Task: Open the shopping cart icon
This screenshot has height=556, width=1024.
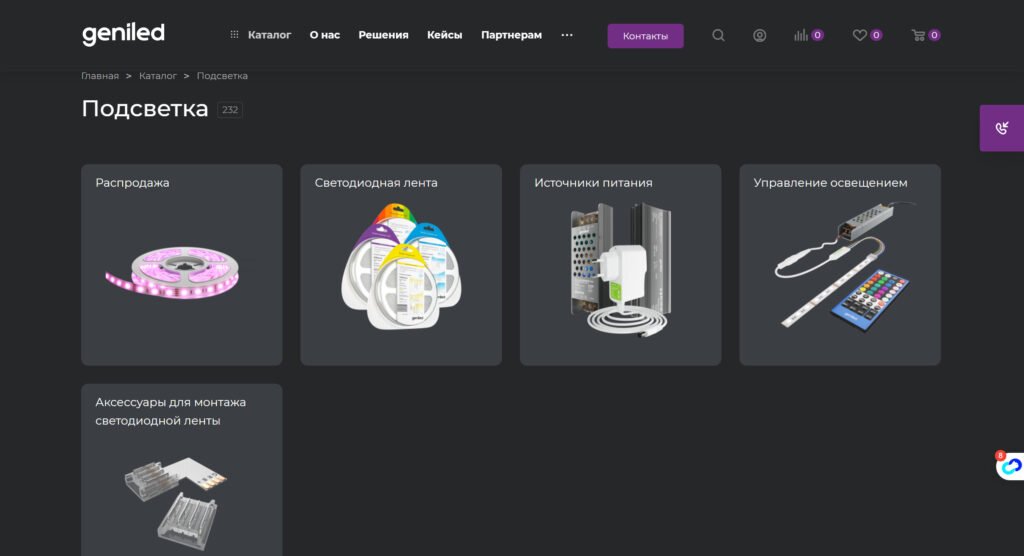Action: pyautogui.click(x=918, y=35)
